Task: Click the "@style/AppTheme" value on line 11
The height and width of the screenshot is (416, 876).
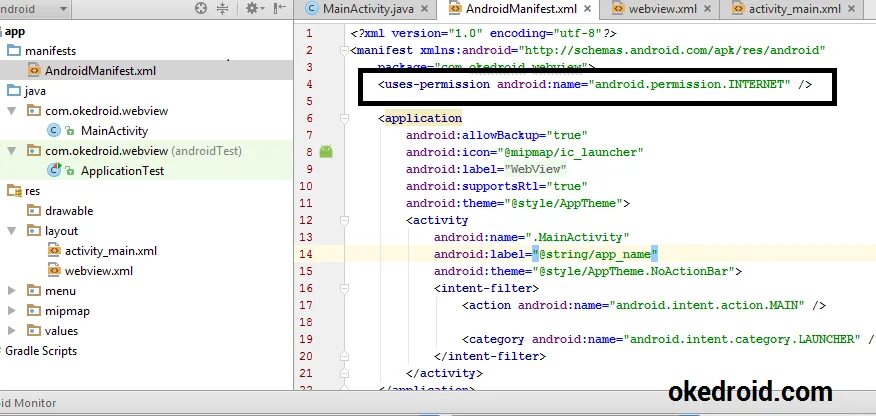Action: 564,203
